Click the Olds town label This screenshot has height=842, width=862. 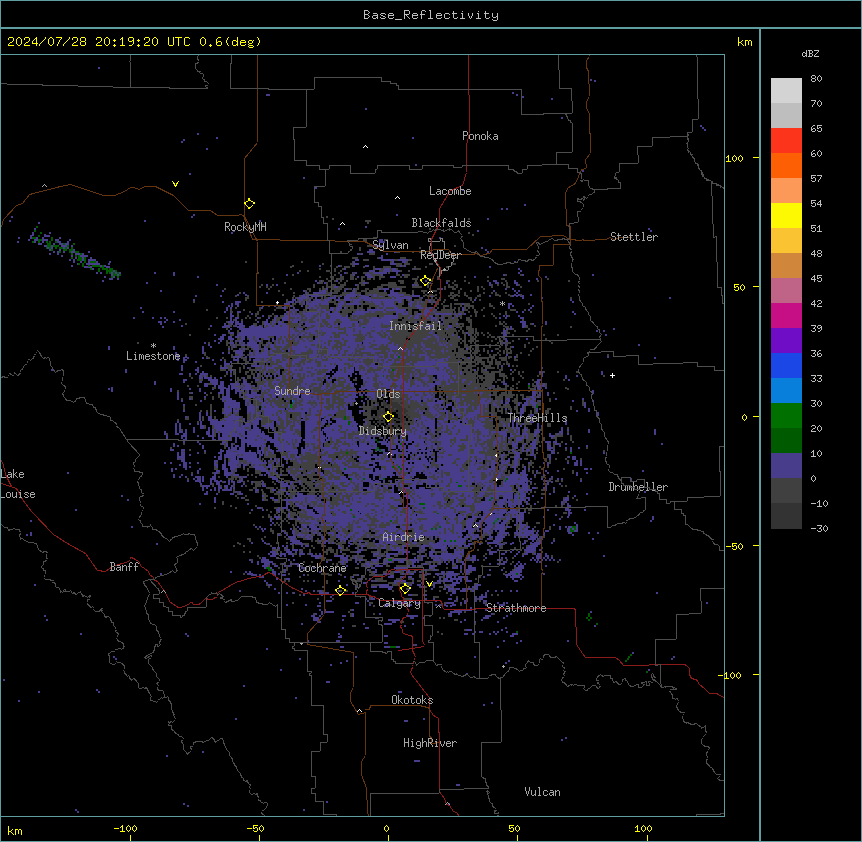(388, 394)
